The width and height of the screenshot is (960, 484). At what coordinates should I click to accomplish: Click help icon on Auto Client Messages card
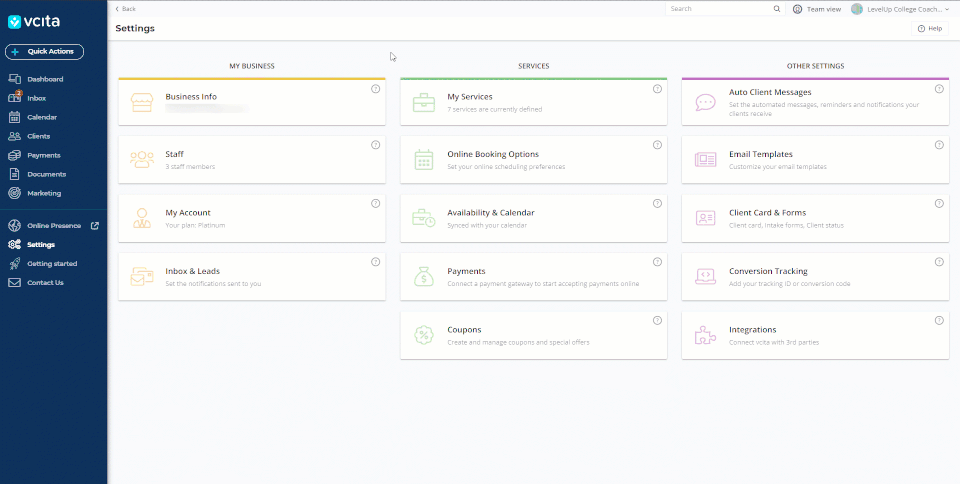click(939, 89)
